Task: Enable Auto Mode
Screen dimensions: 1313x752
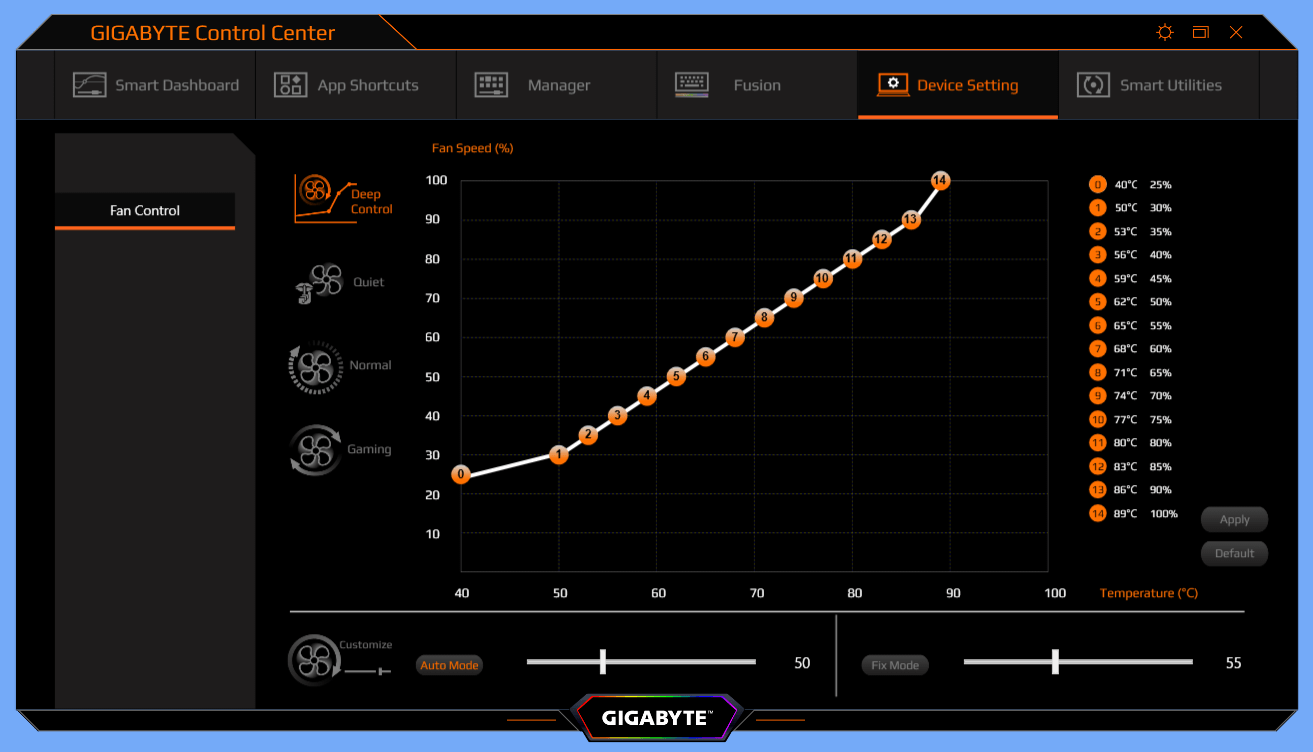Action: [x=449, y=665]
